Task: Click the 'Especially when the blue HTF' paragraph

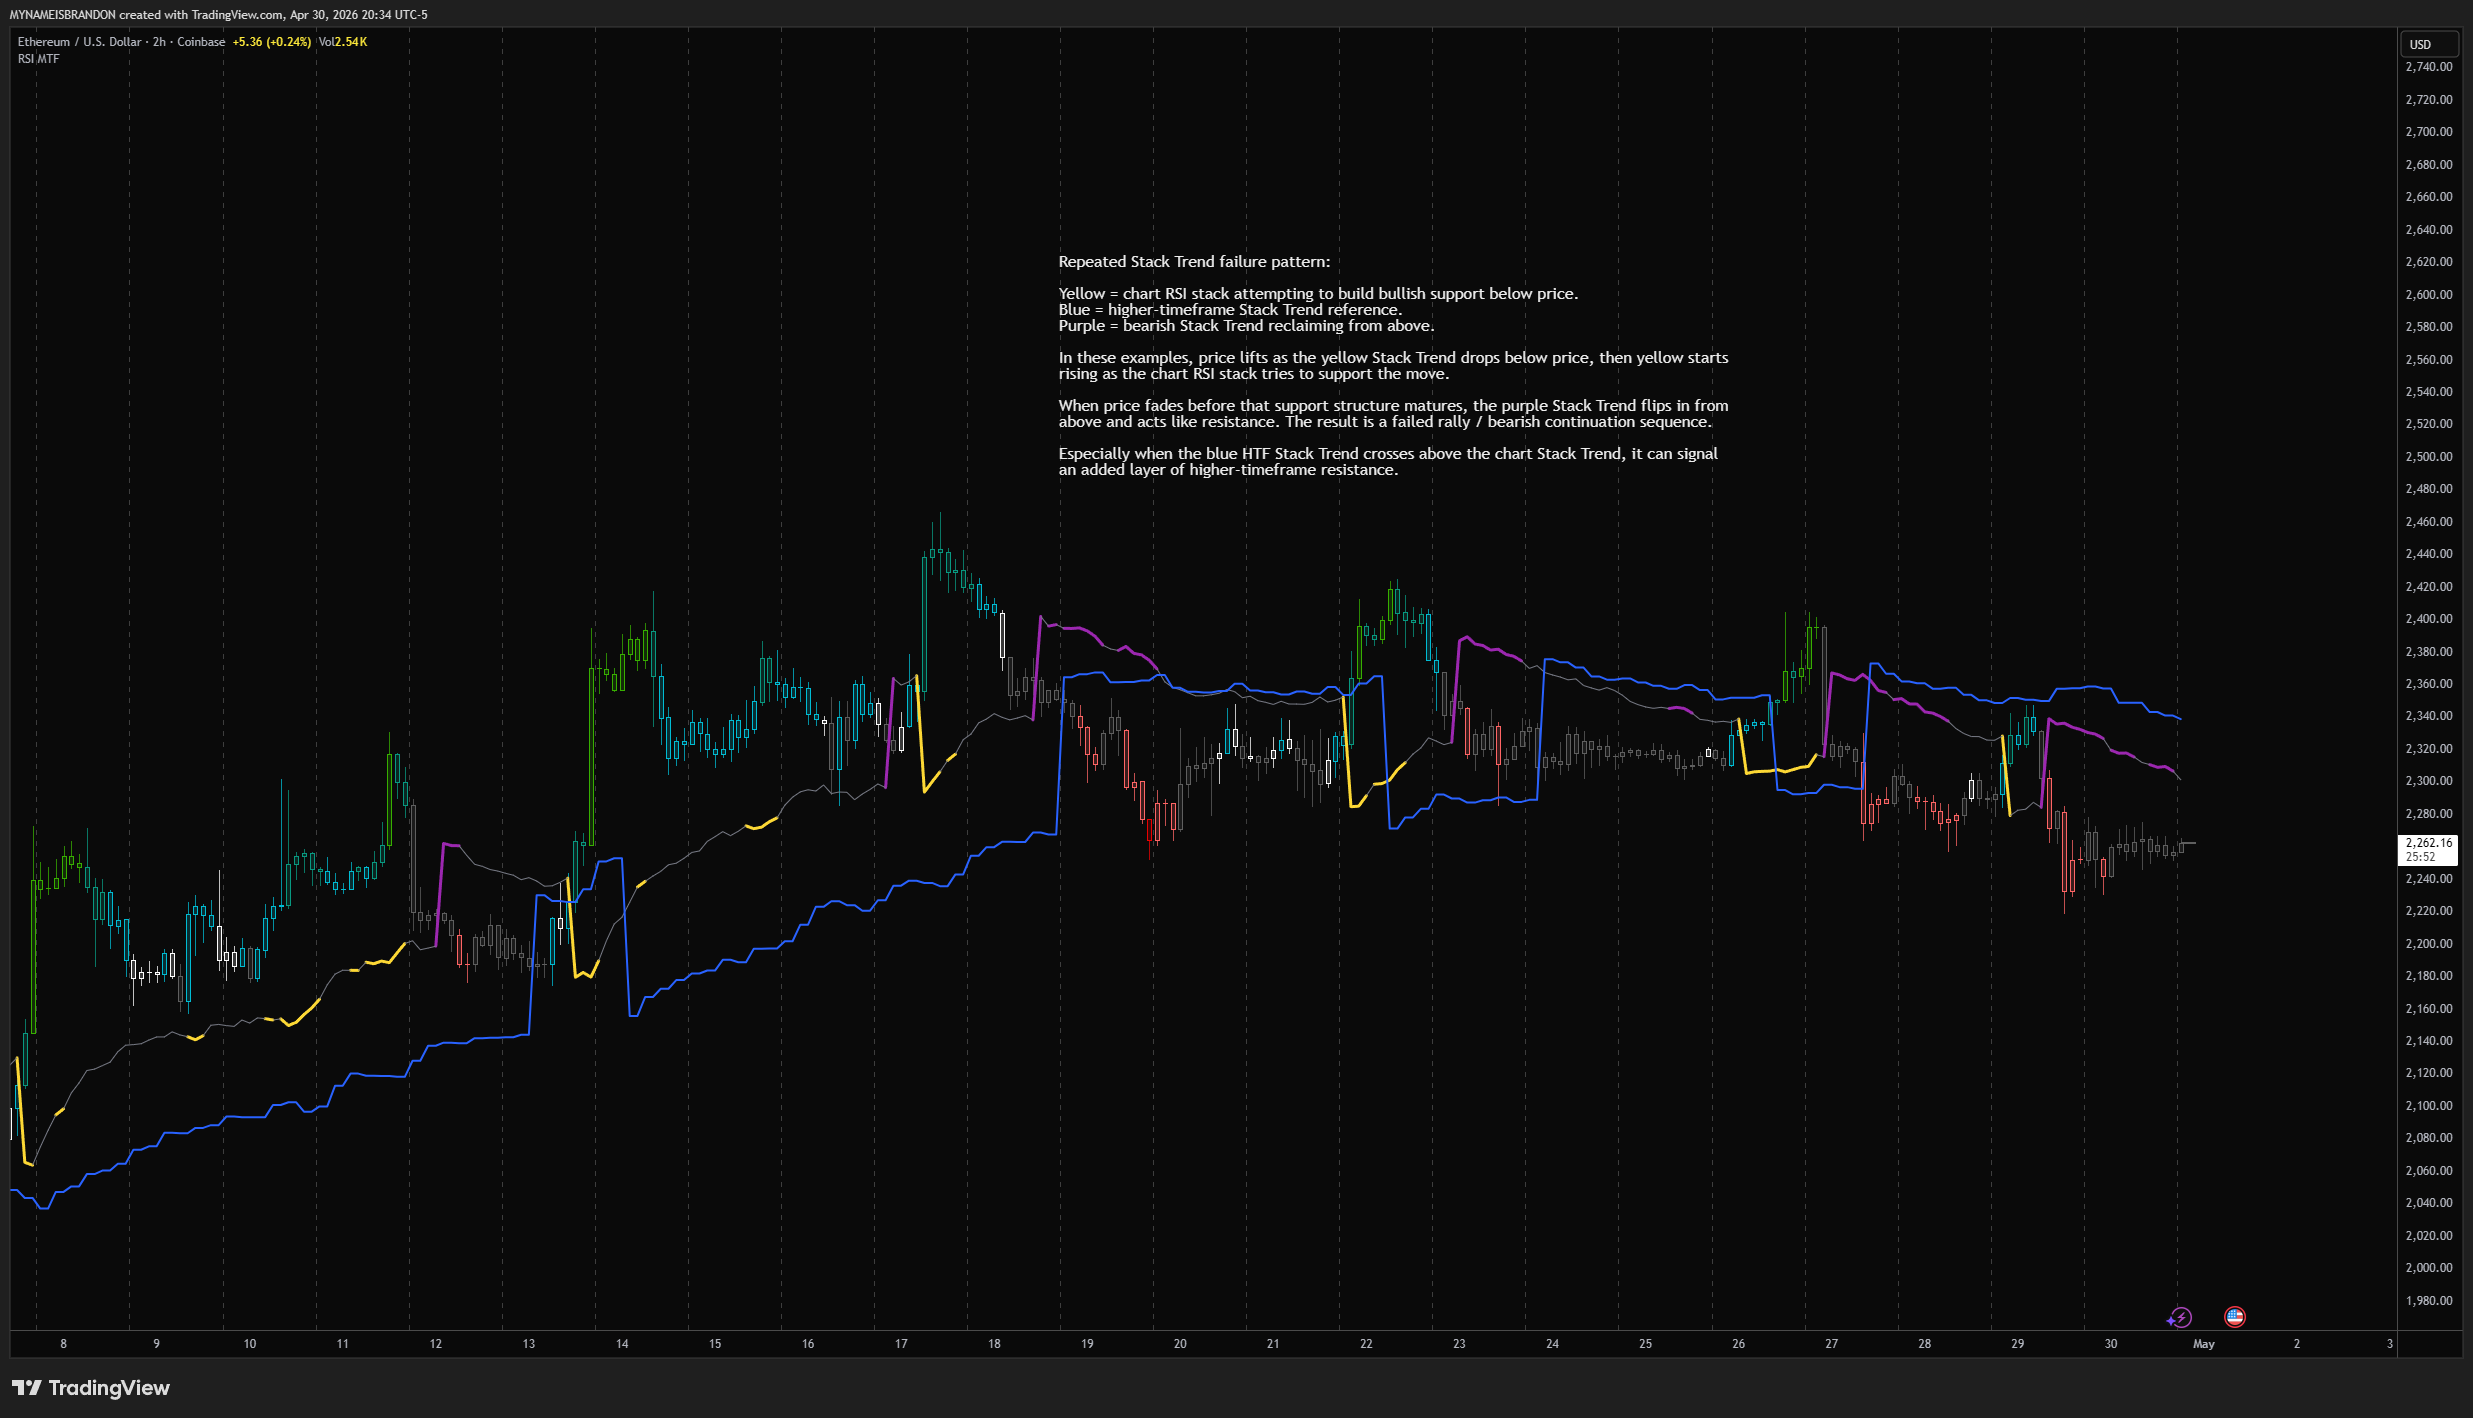Action: pos(1388,462)
